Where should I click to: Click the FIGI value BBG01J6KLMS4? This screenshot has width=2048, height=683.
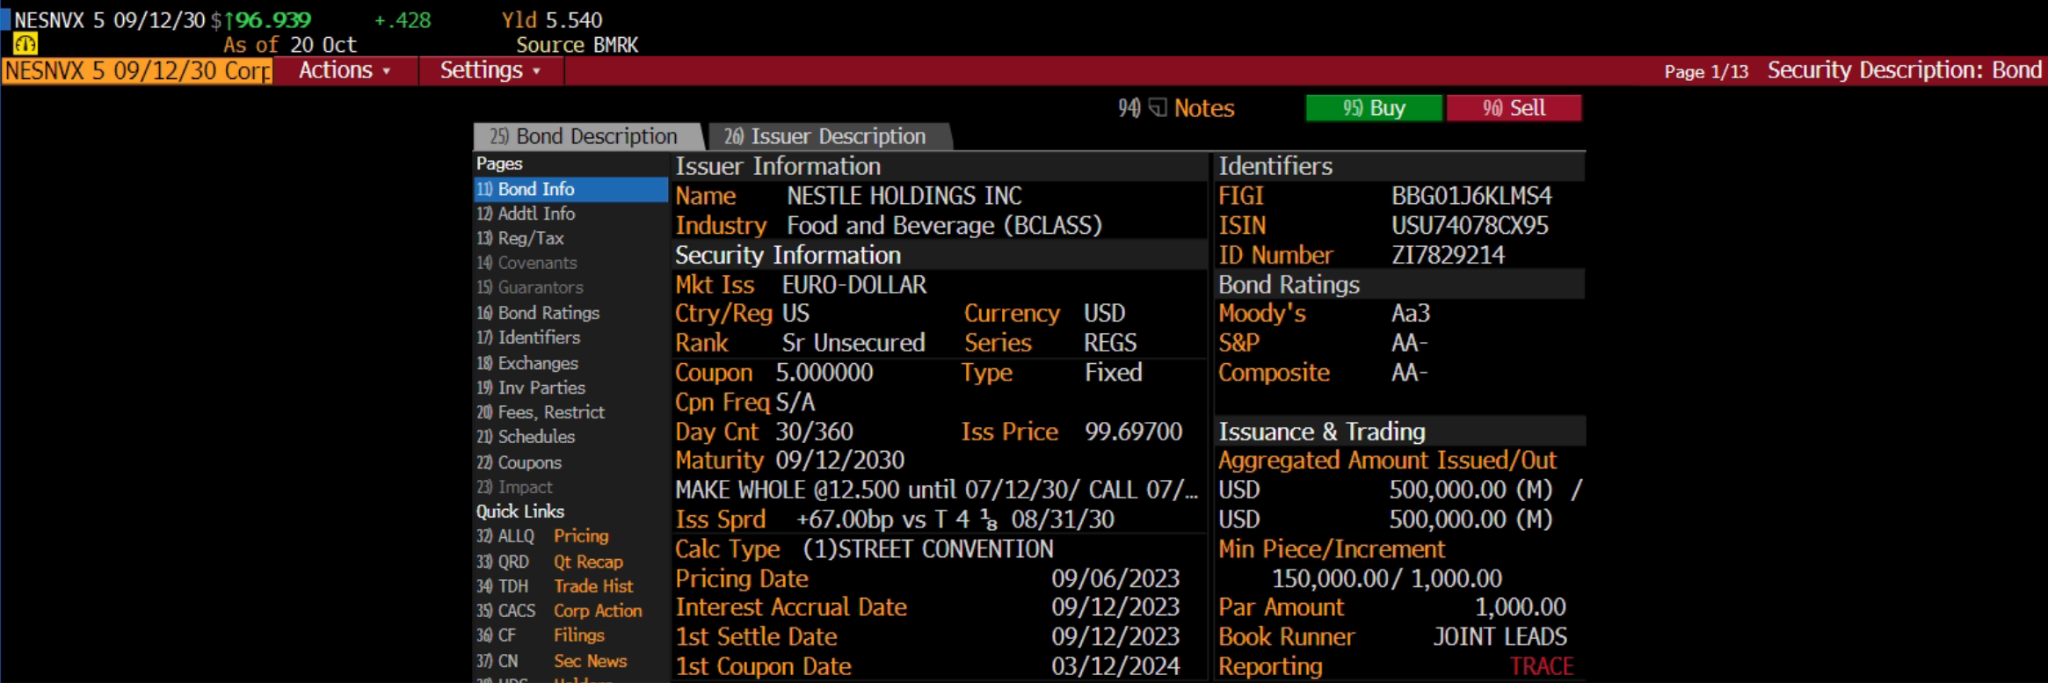[x=1471, y=196]
